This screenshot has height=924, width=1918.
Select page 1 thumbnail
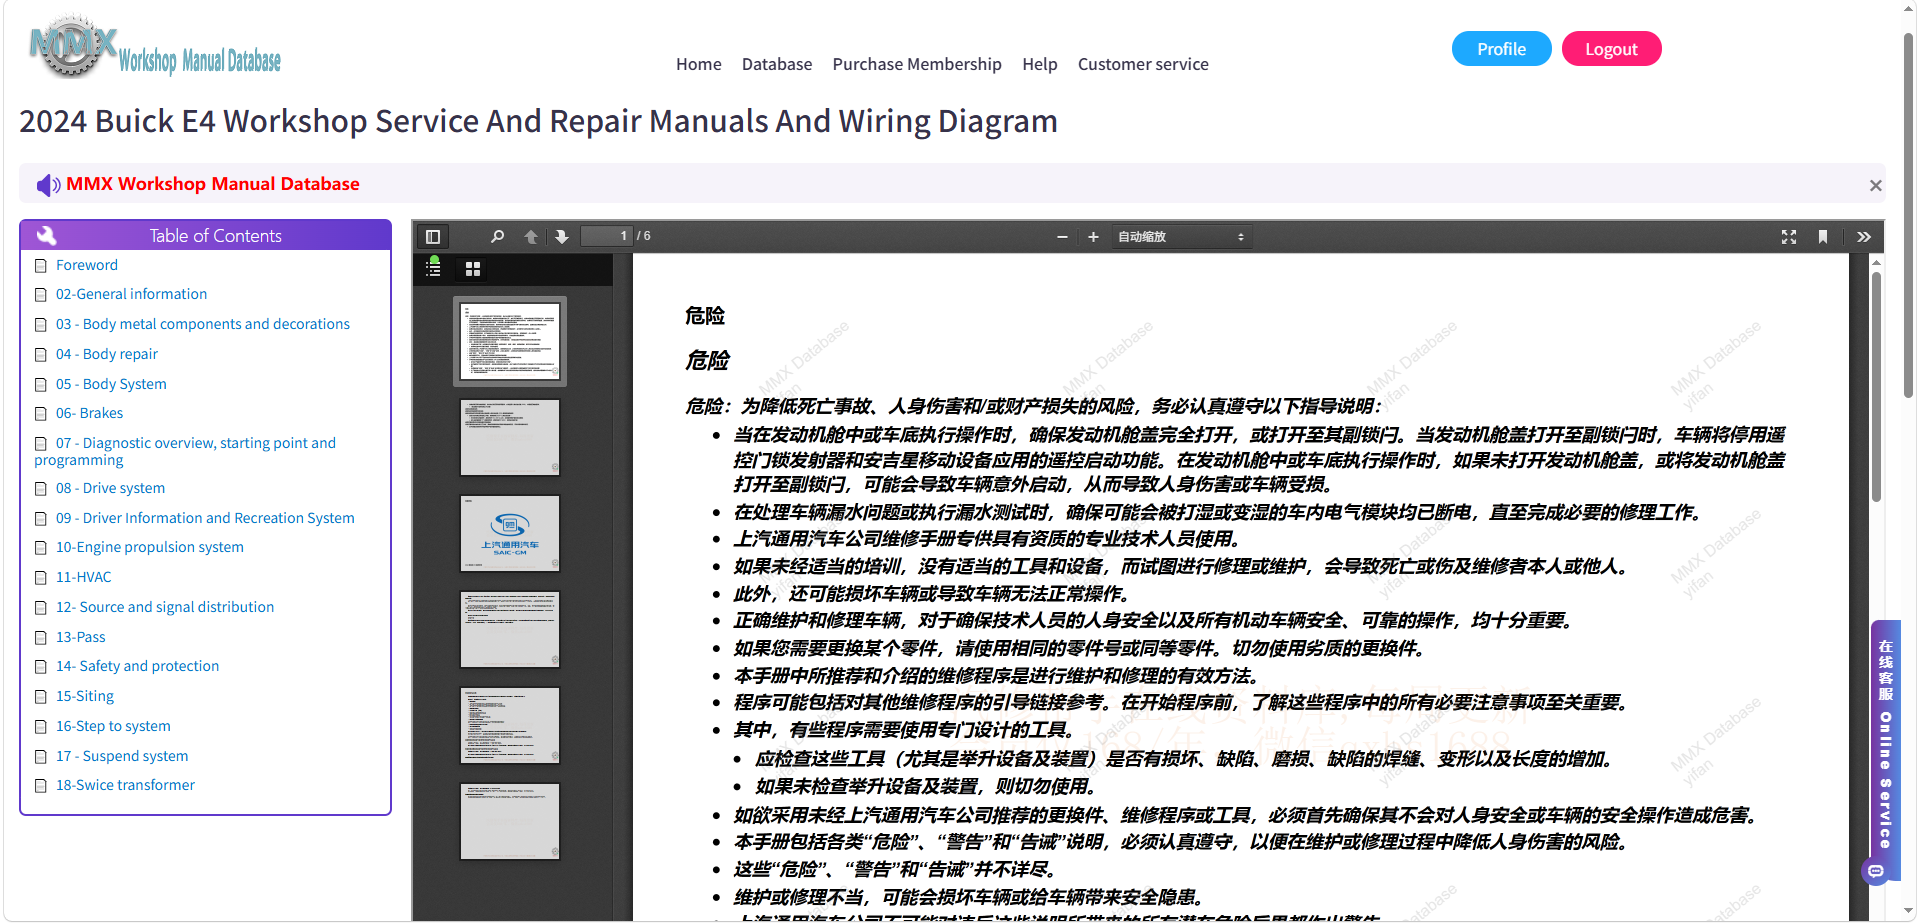click(510, 341)
